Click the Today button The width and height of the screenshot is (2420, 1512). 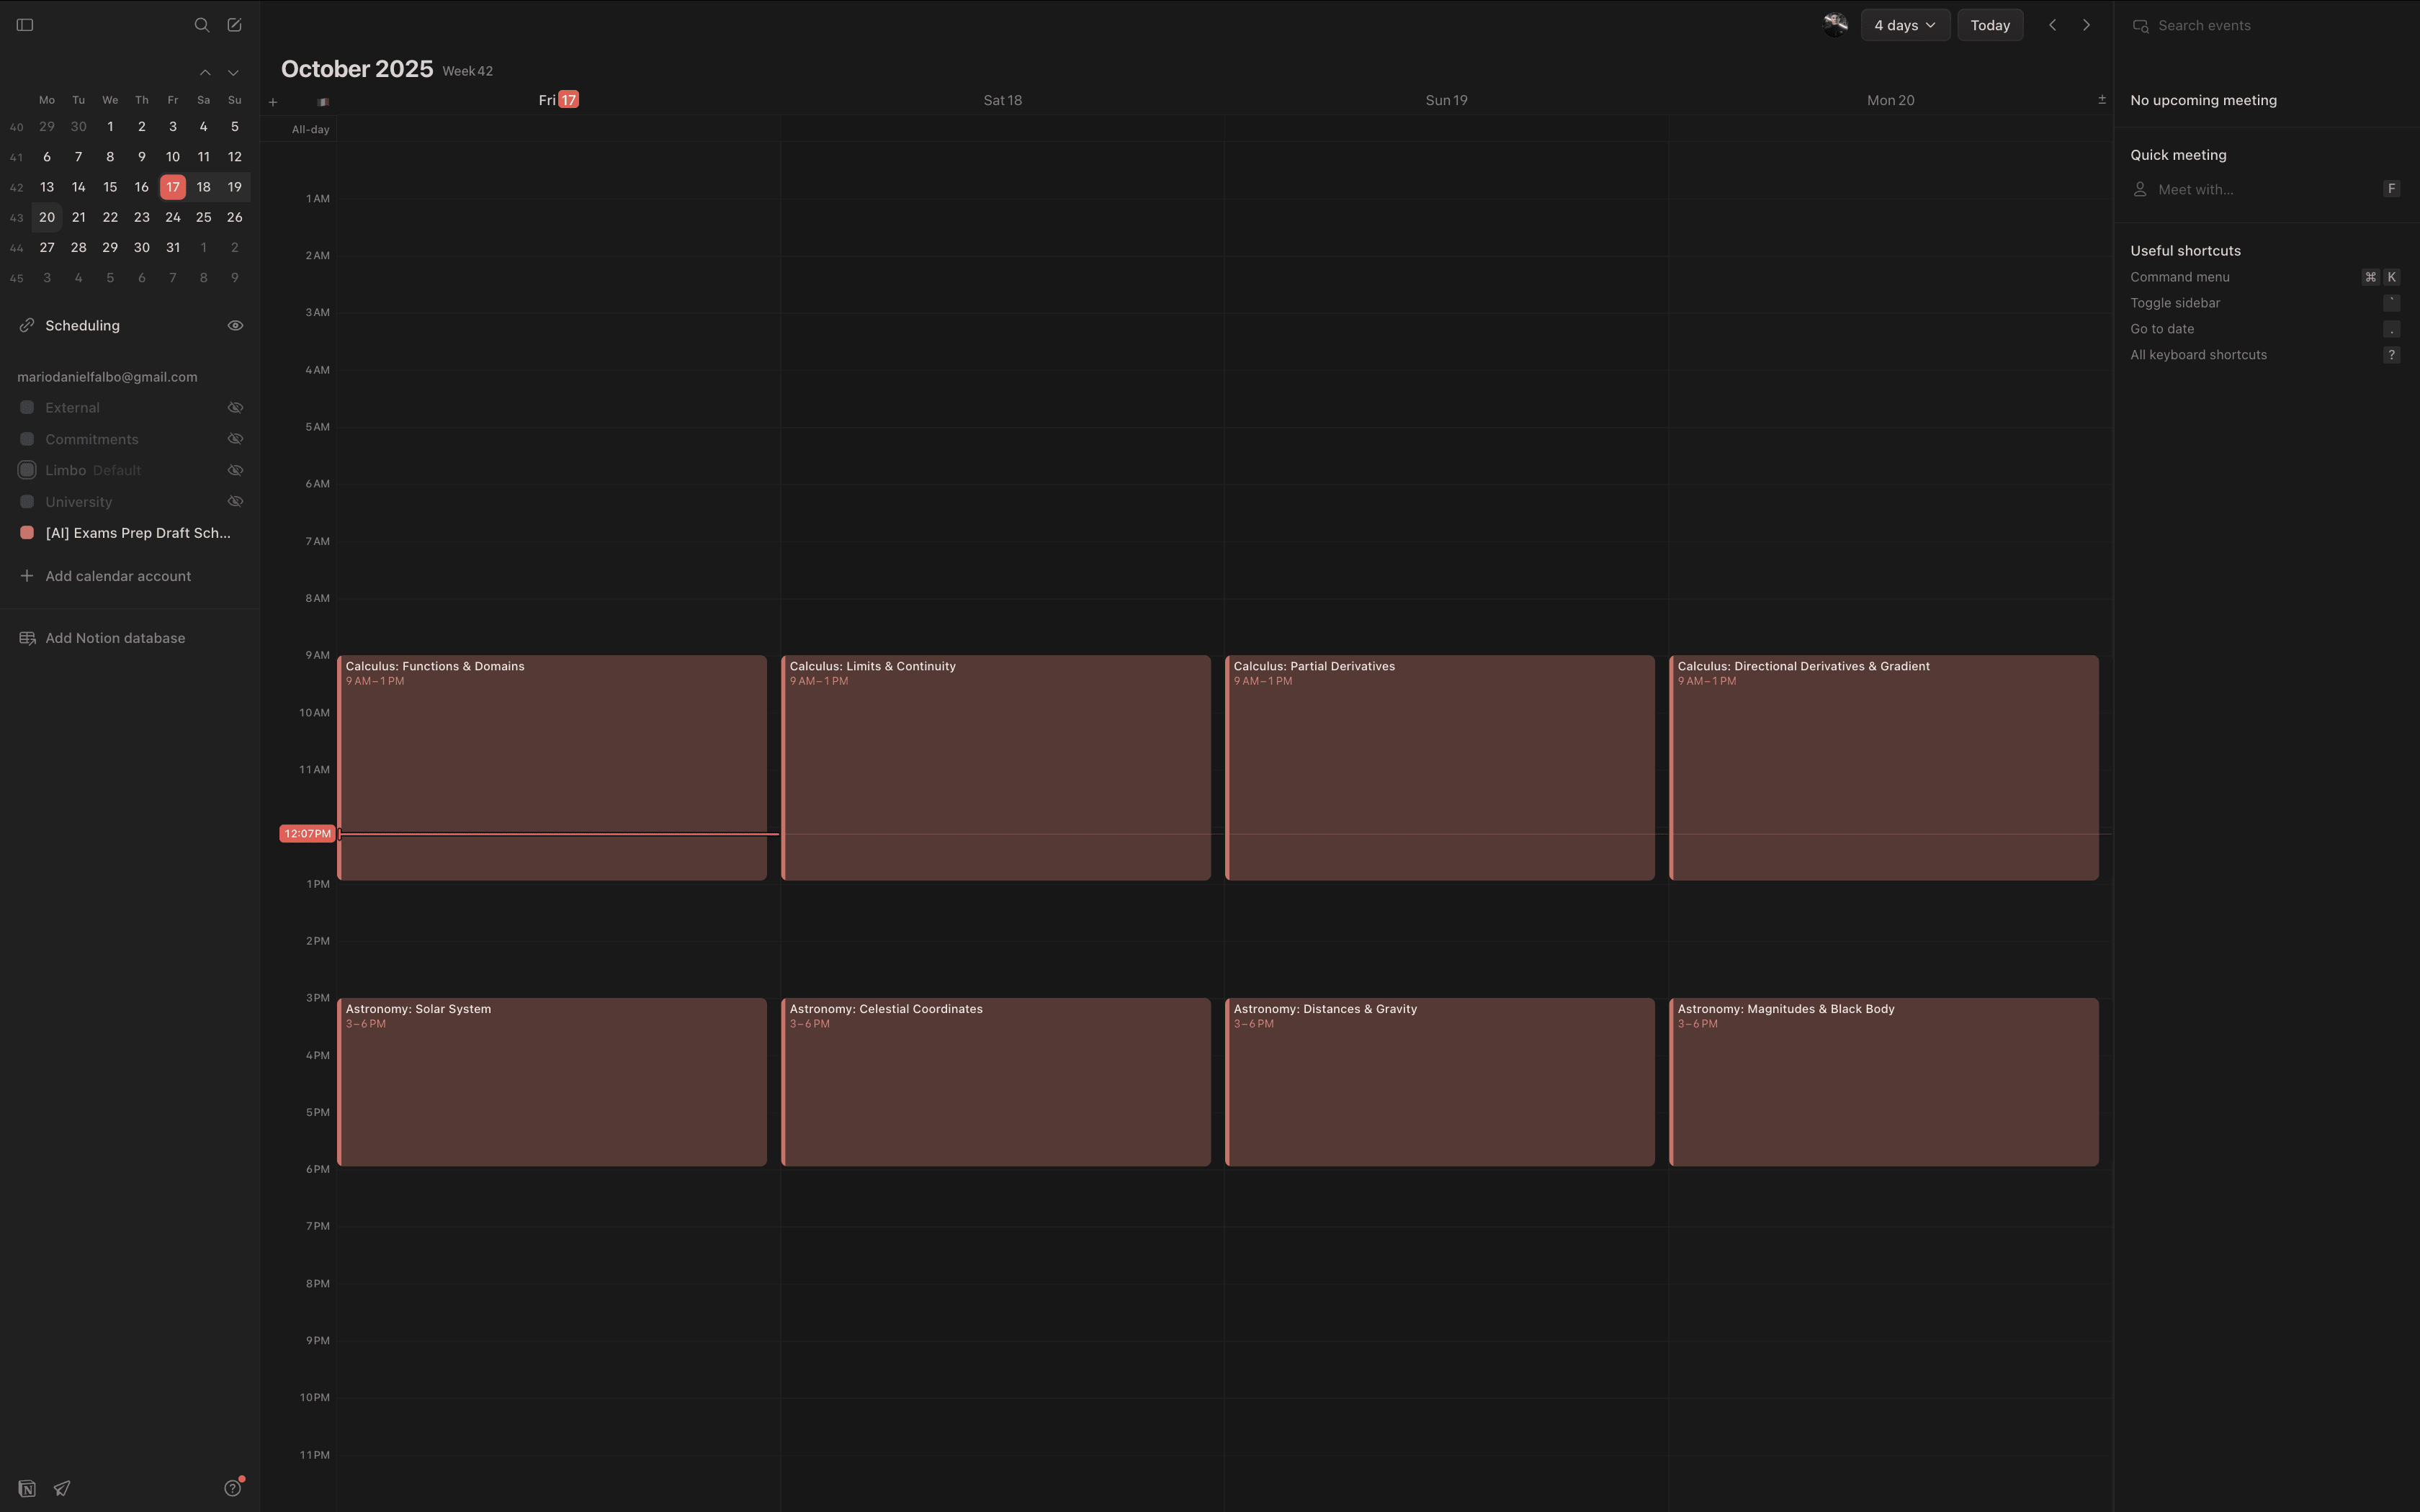(x=1989, y=25)
